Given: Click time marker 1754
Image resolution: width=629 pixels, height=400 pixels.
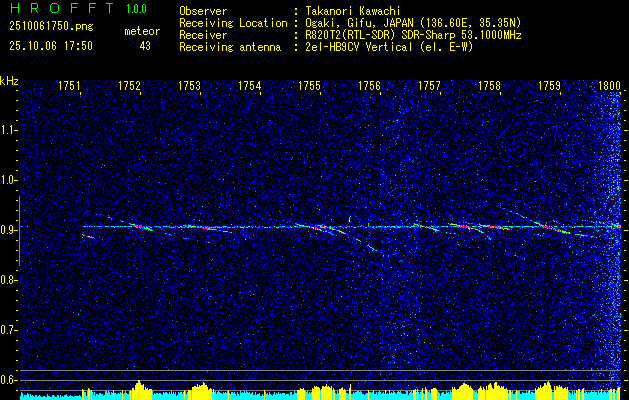Looking at the screenshot, I should click(250, 85).
